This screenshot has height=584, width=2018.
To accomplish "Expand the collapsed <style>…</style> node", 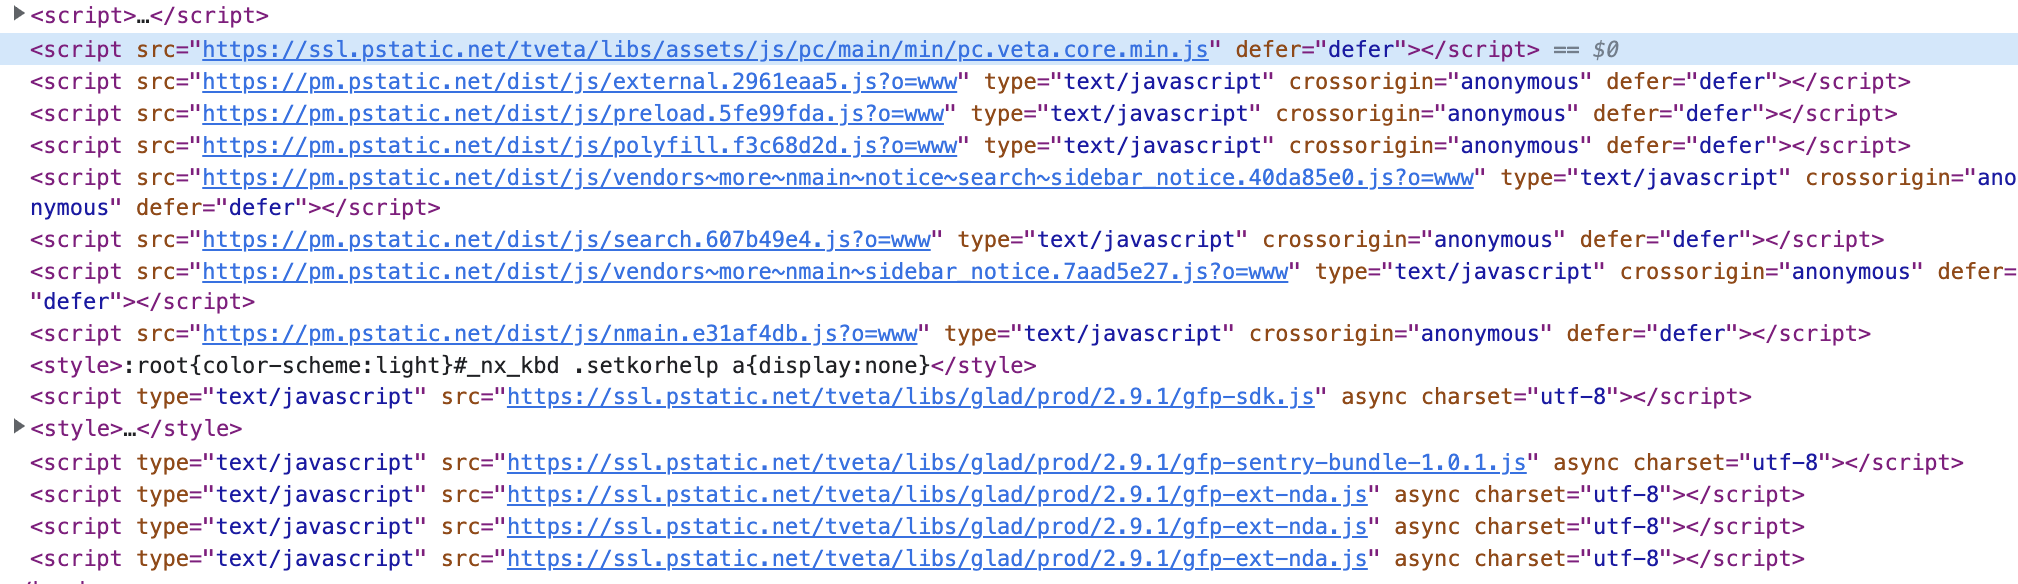I will (x=18, y=426).
